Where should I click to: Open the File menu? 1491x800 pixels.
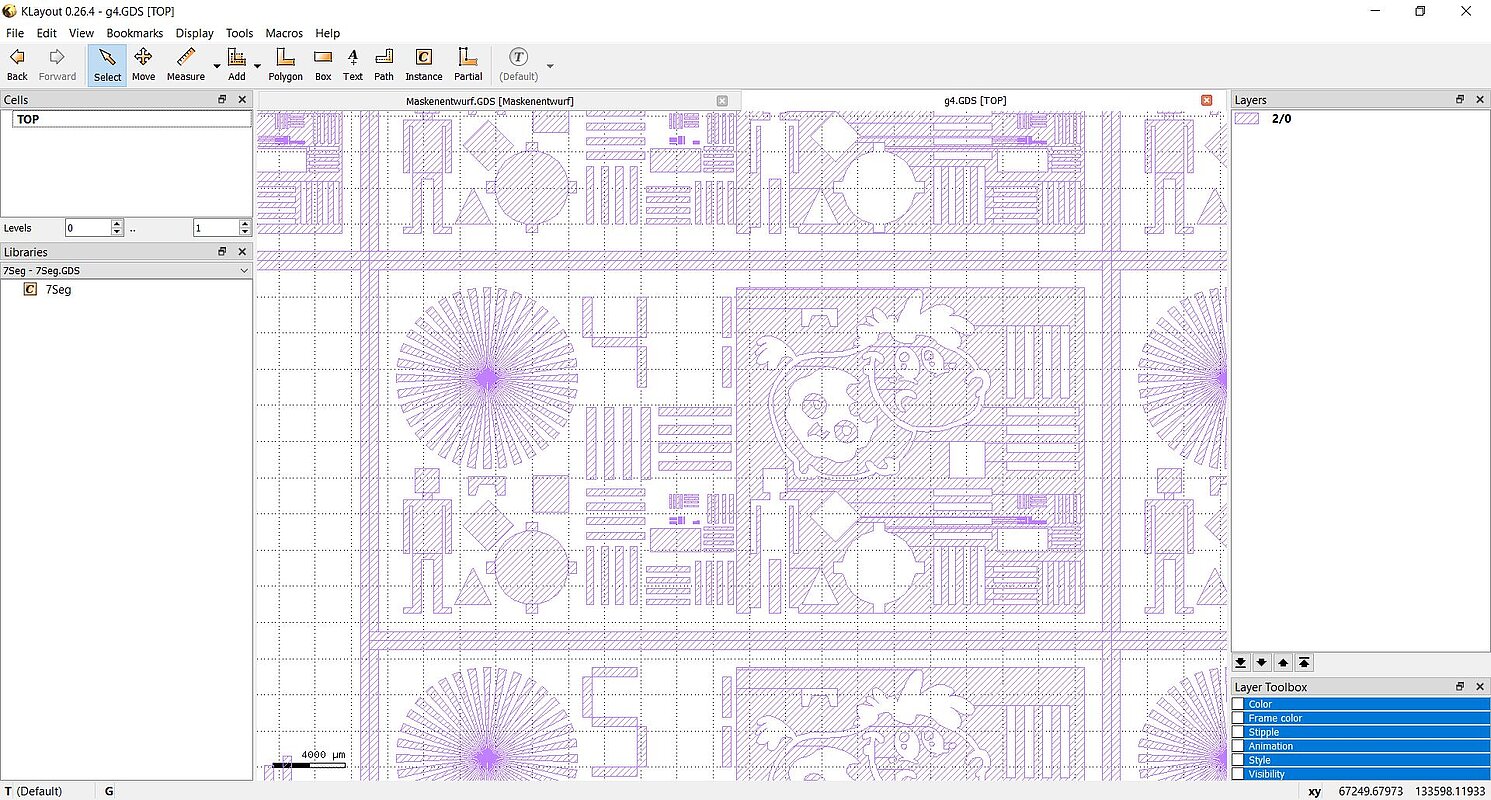click(15, 33)
